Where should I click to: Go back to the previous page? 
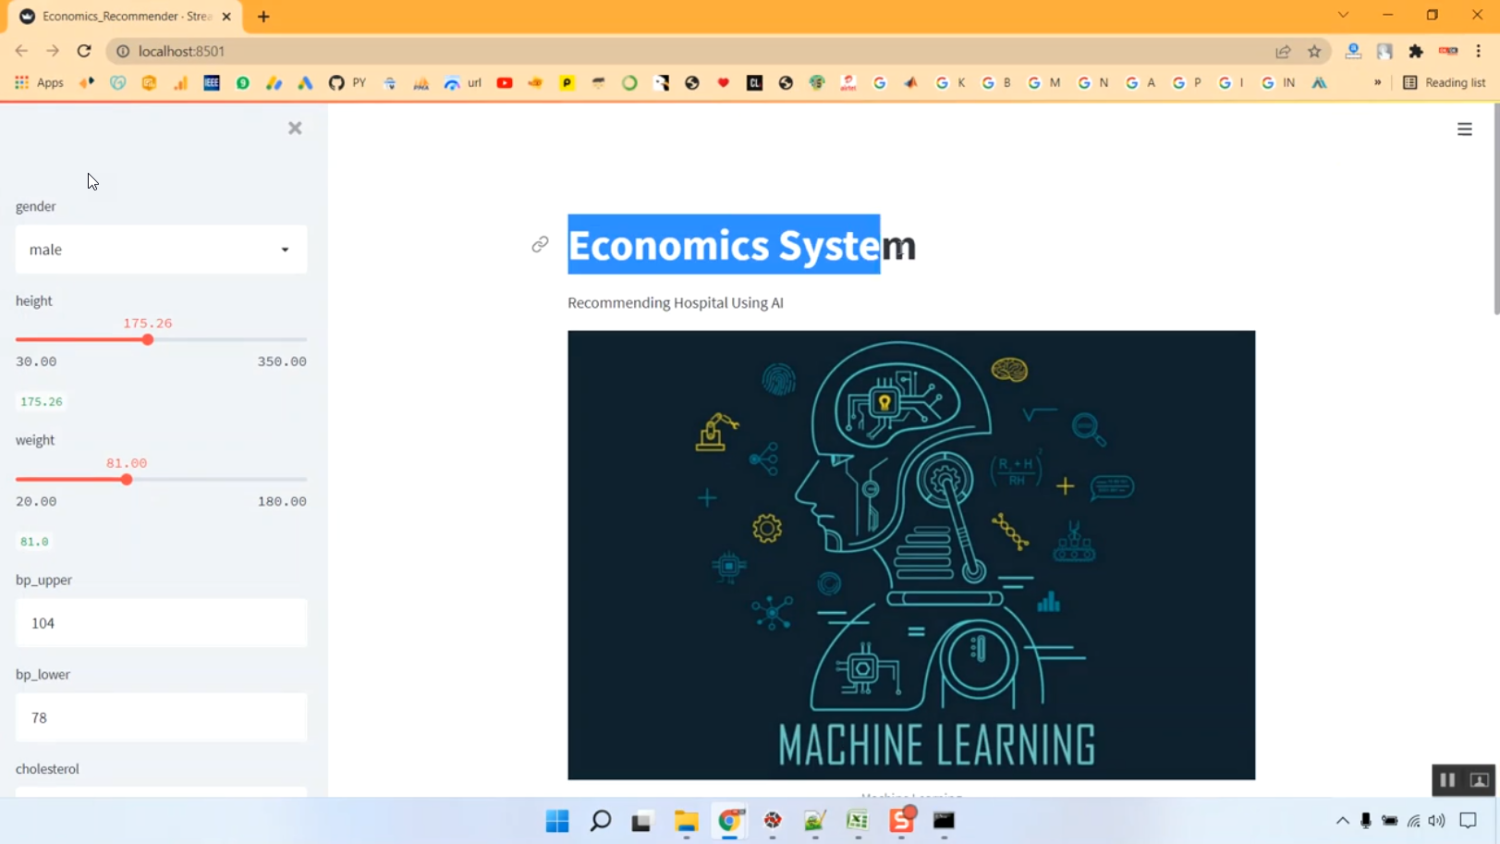[22, 51]
